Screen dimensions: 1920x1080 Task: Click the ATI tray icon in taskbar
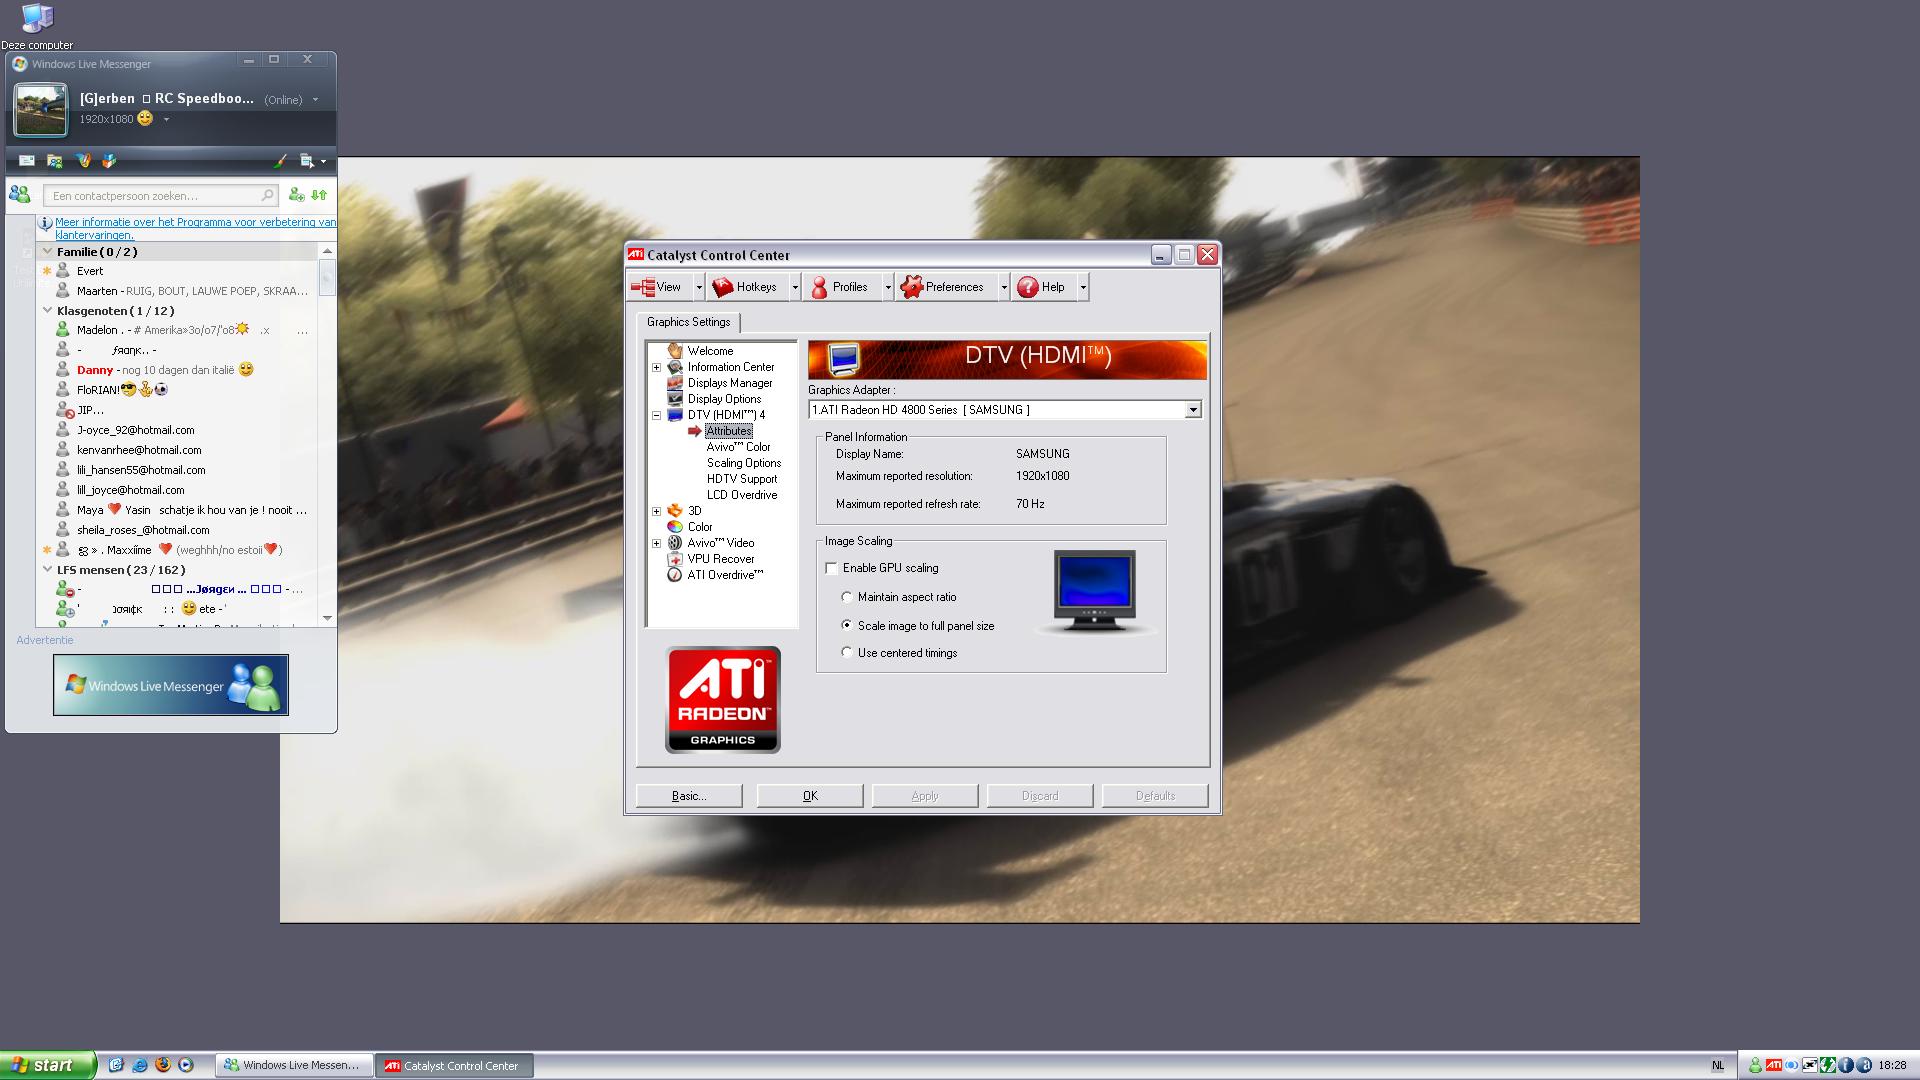click(x=1773, y=1065)
